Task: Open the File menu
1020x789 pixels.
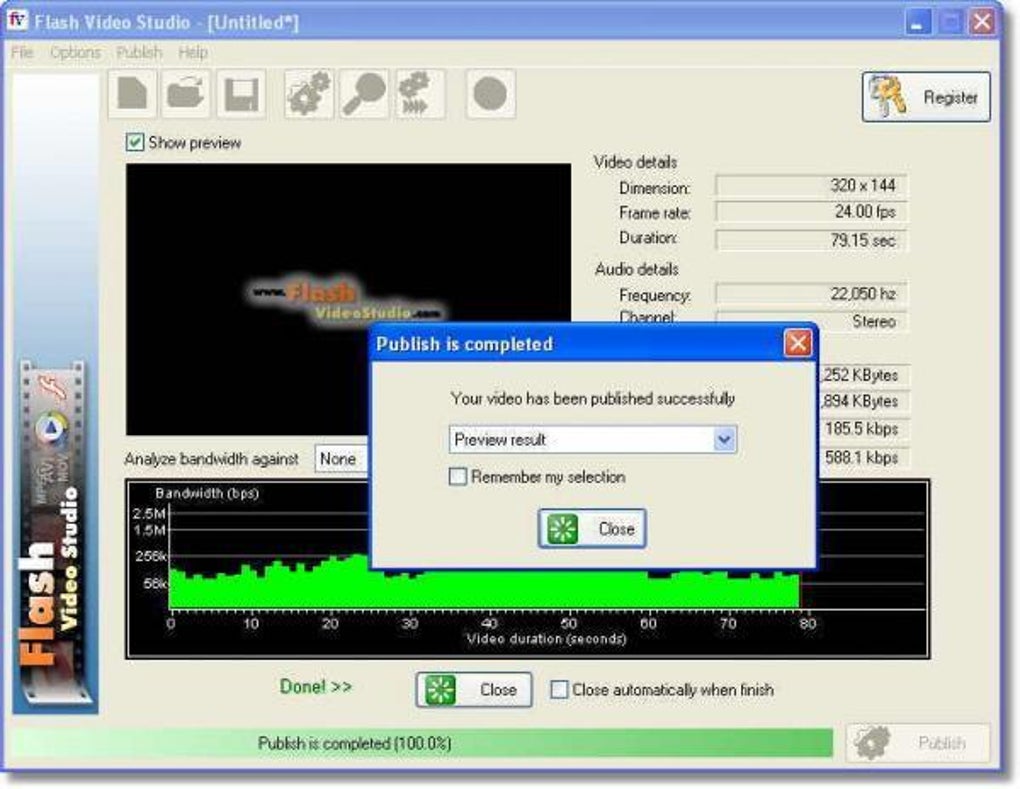Action: click(22, 52)
